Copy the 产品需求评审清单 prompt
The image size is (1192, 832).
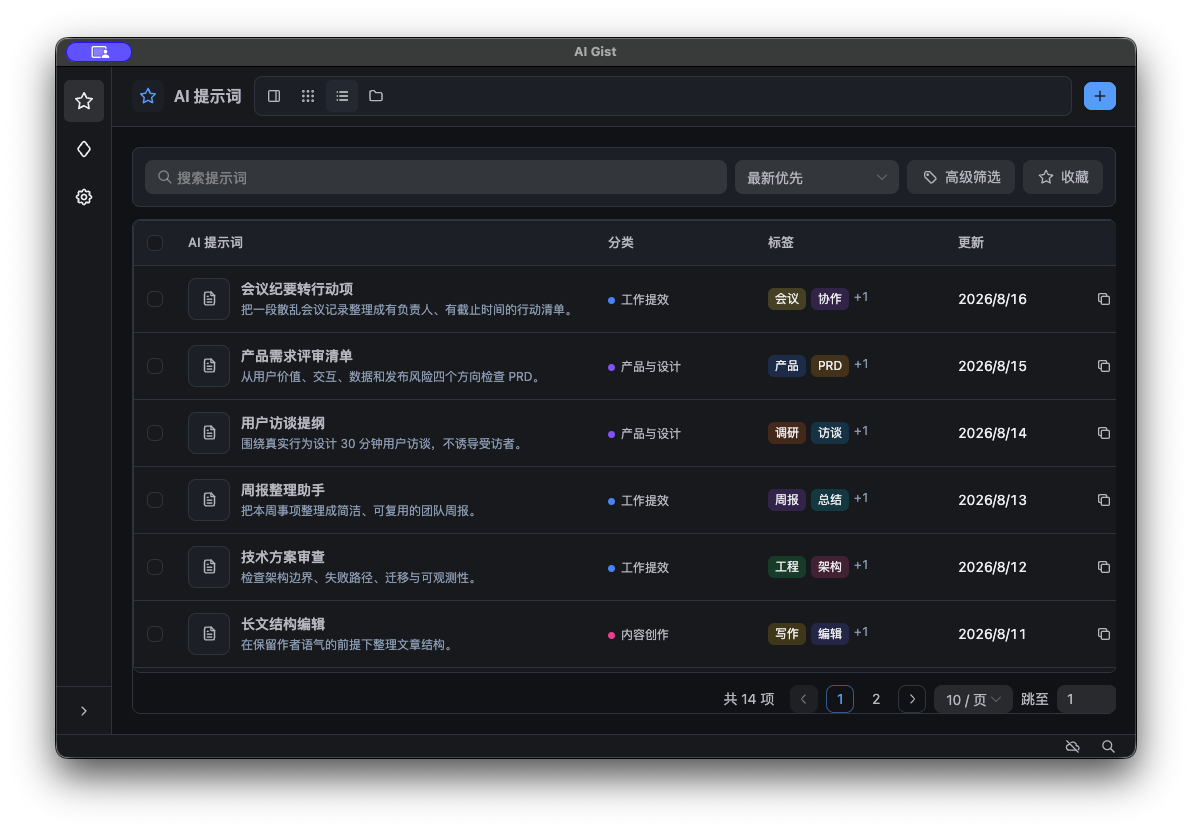point(1104,366)
